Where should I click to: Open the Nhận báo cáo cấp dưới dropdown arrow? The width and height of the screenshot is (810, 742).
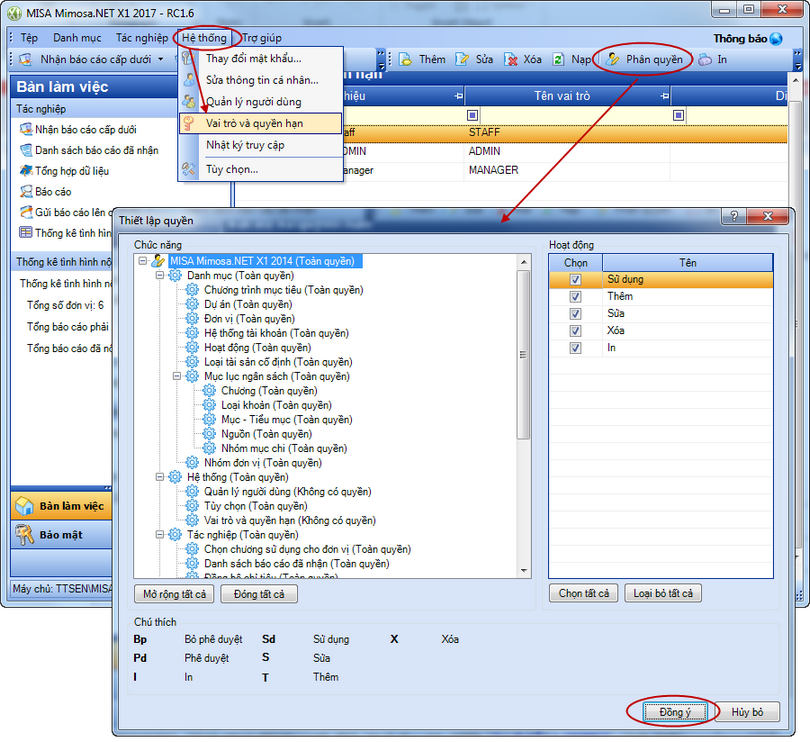pyautogui.click(x=161, y=59)
